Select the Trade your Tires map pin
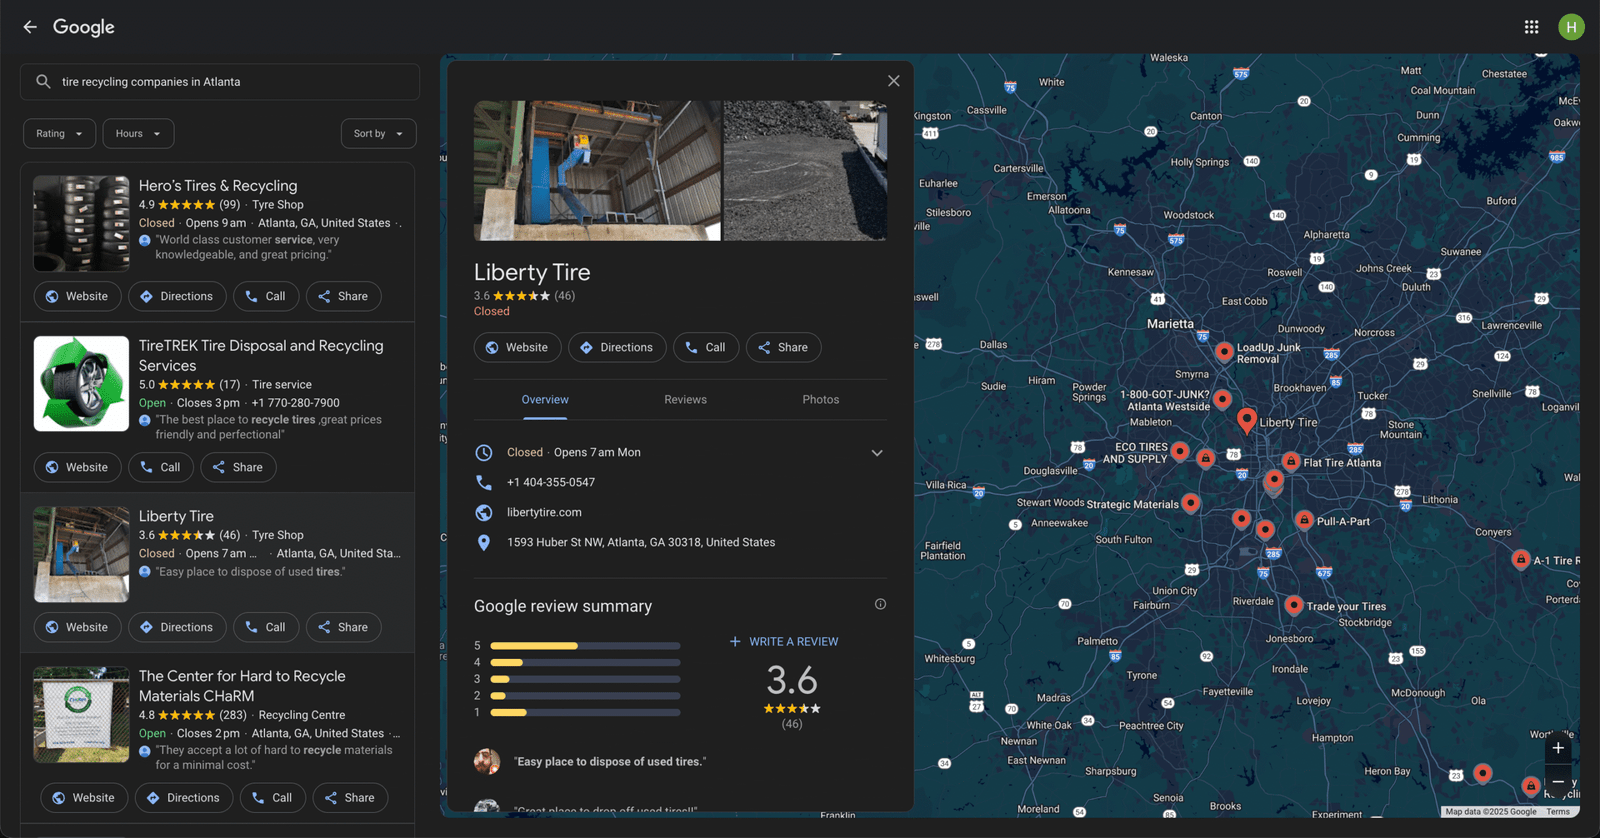This screenshot has width=1600, height=838. [x=1293, y=605]
